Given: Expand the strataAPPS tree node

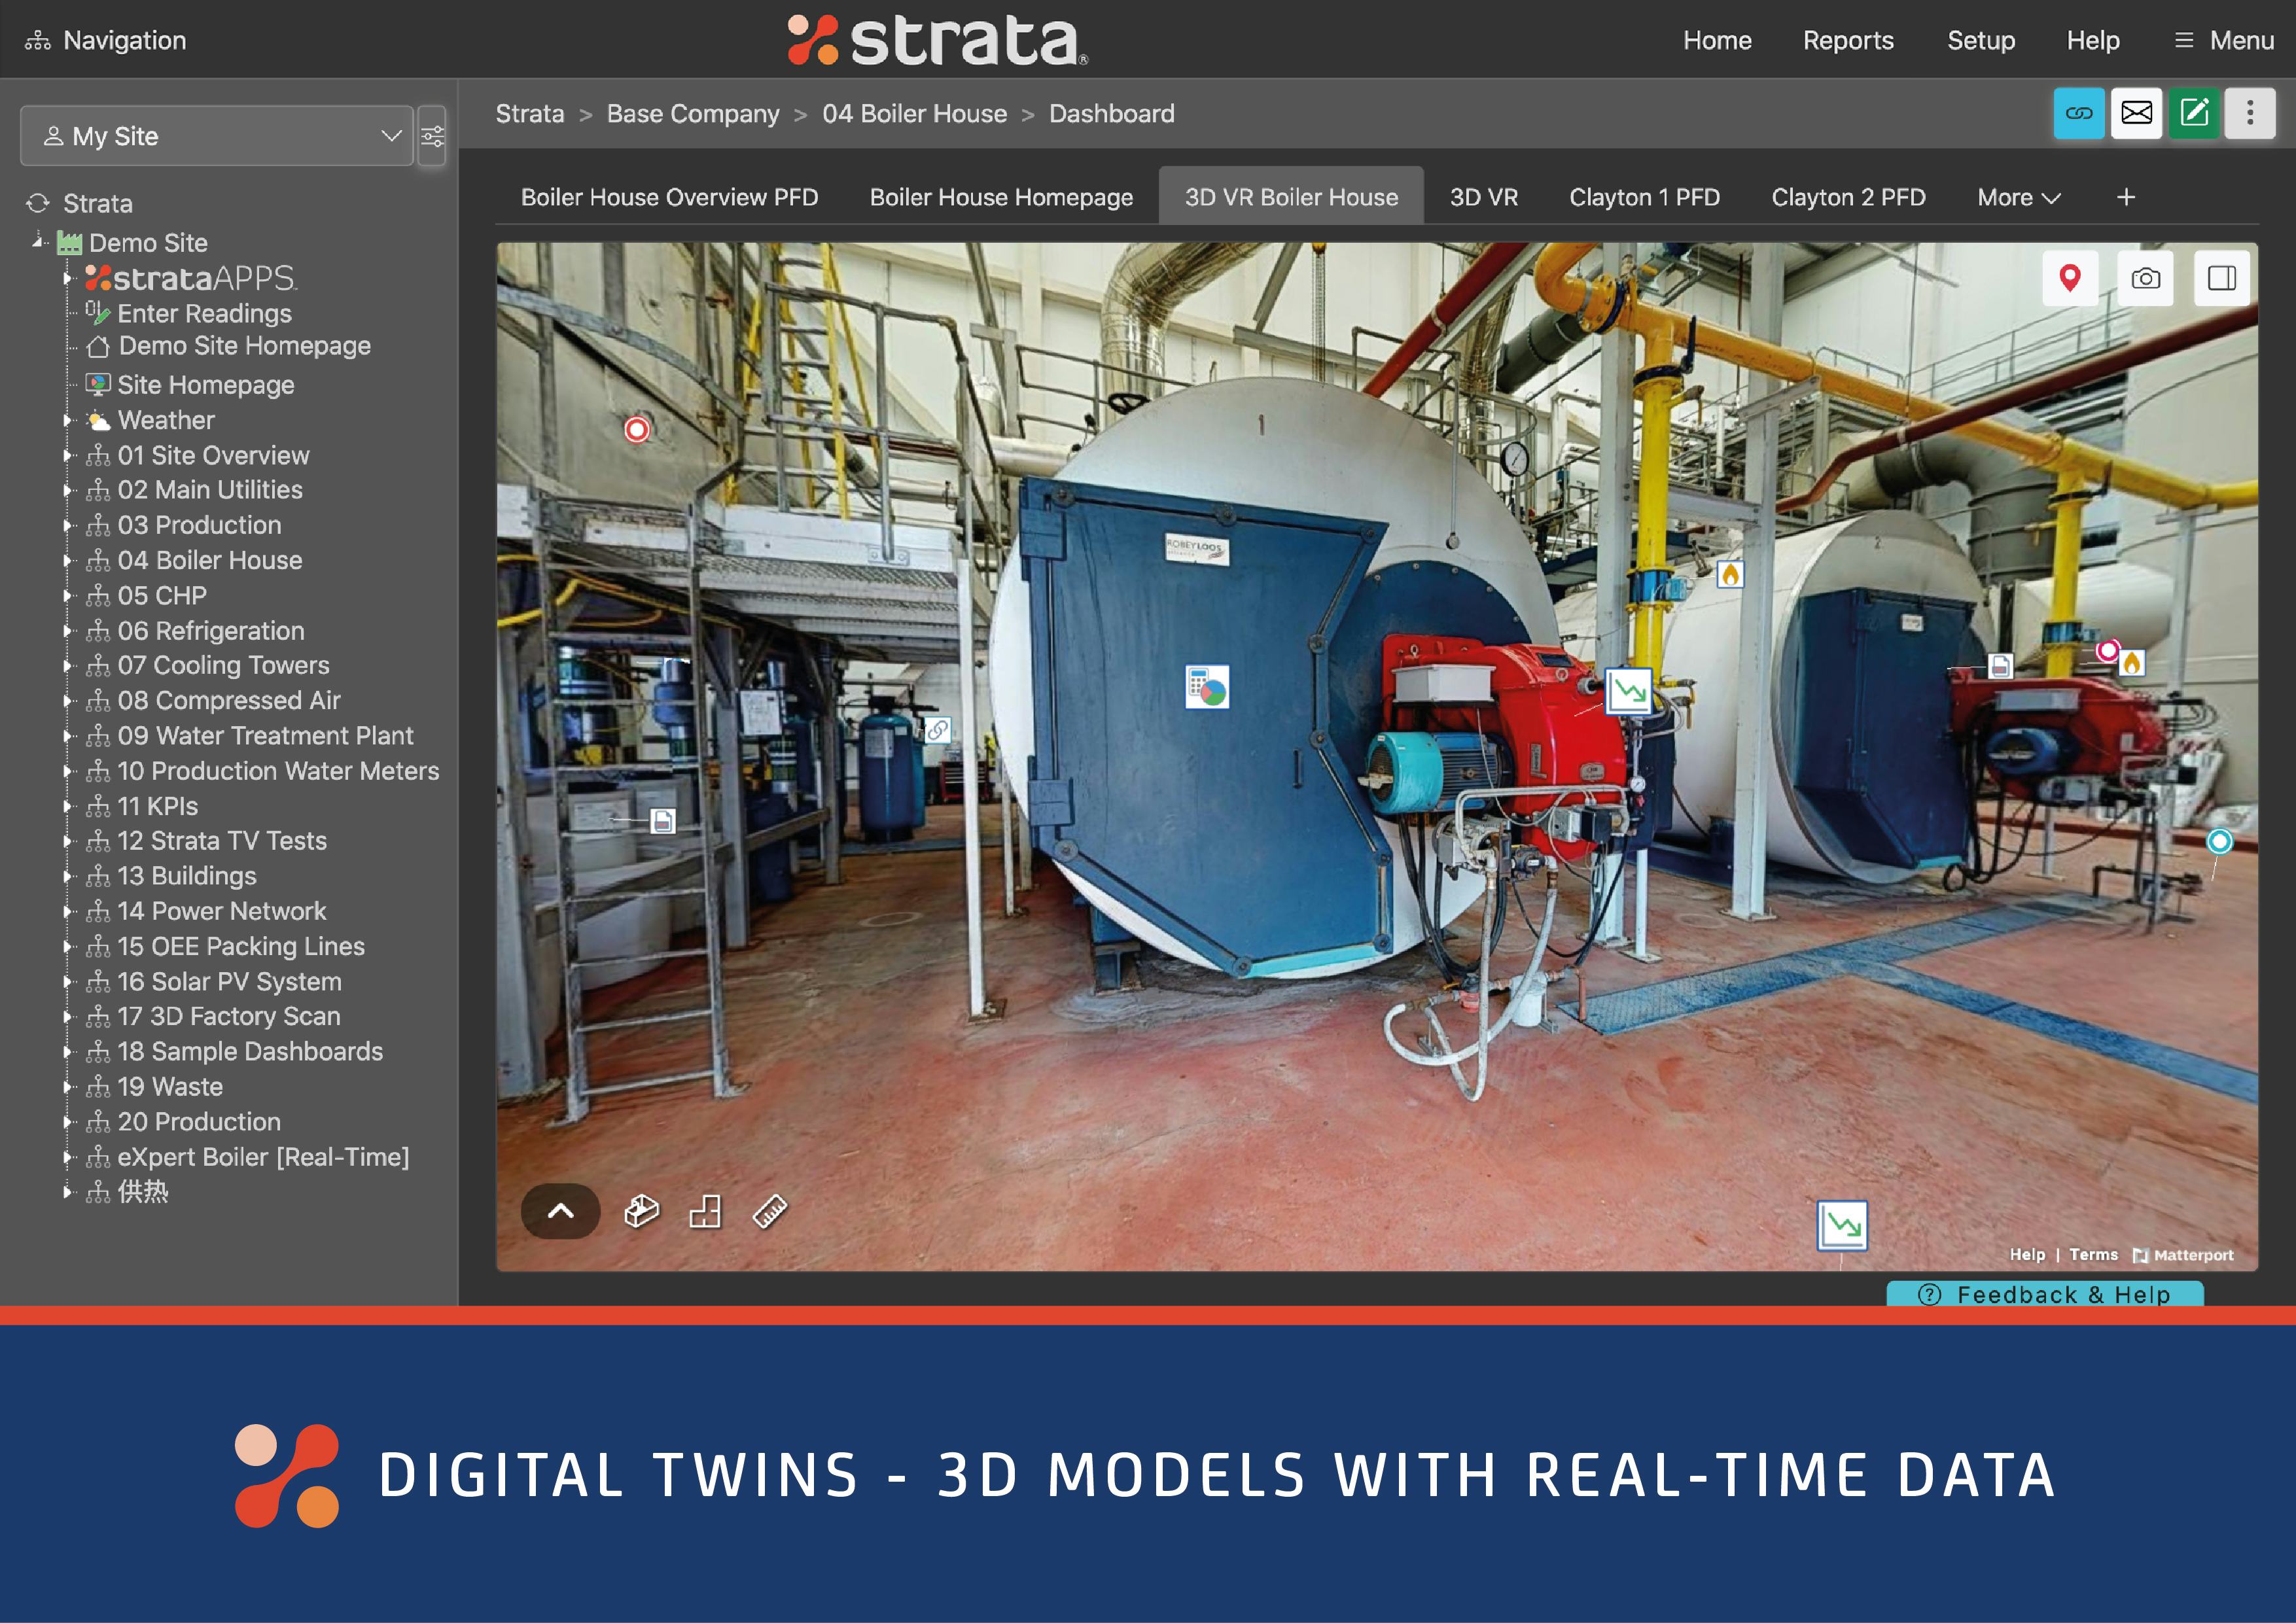Looking at the screenshot, I should [68, 278].
